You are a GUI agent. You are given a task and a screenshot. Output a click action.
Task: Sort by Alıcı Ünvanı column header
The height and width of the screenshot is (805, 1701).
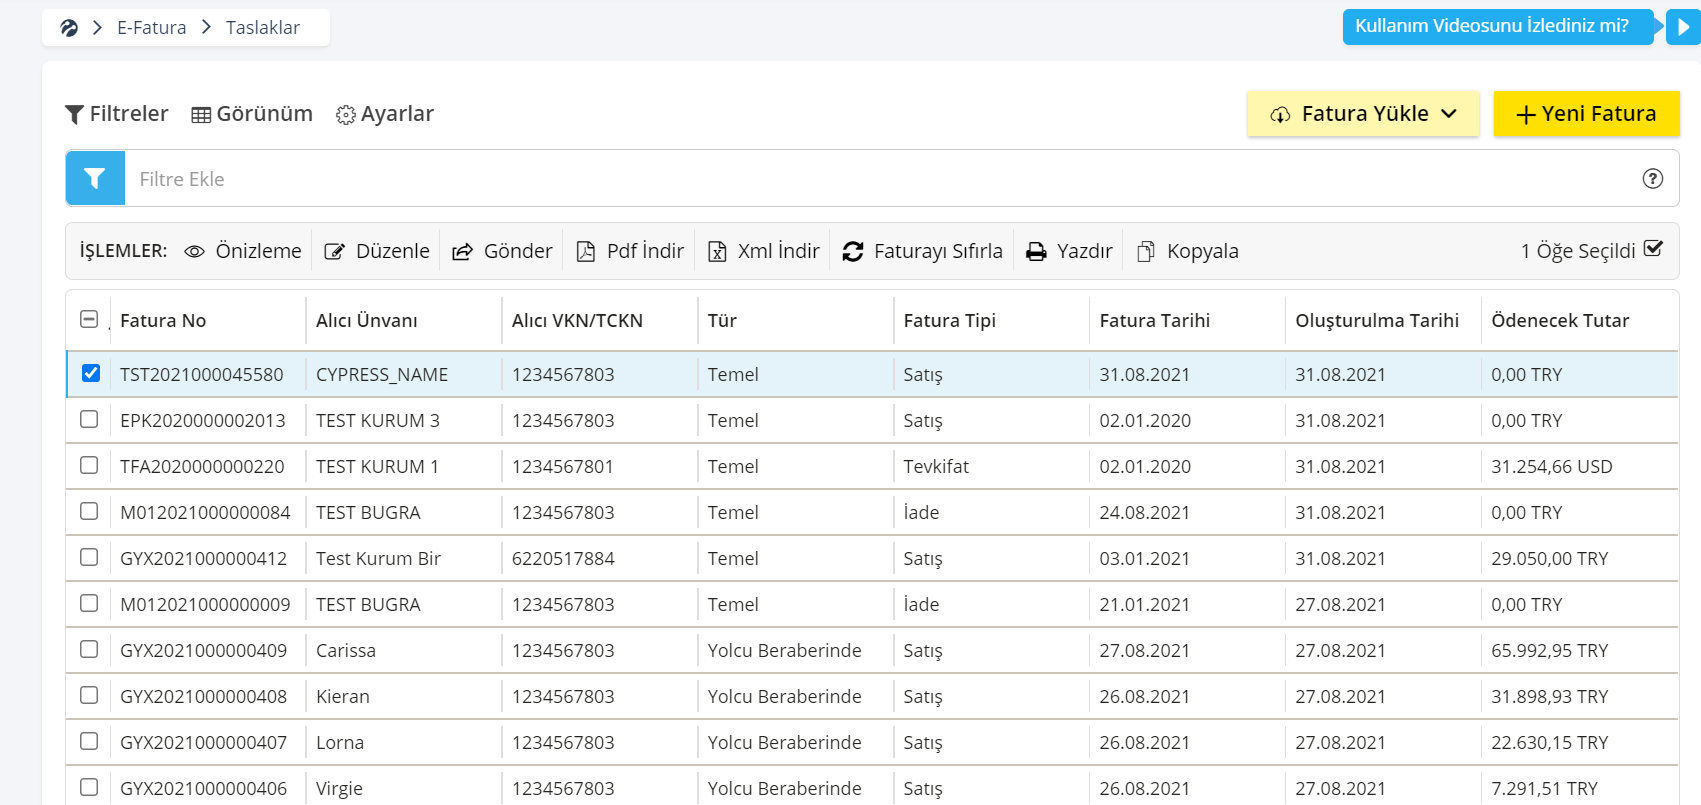[367, 321]
